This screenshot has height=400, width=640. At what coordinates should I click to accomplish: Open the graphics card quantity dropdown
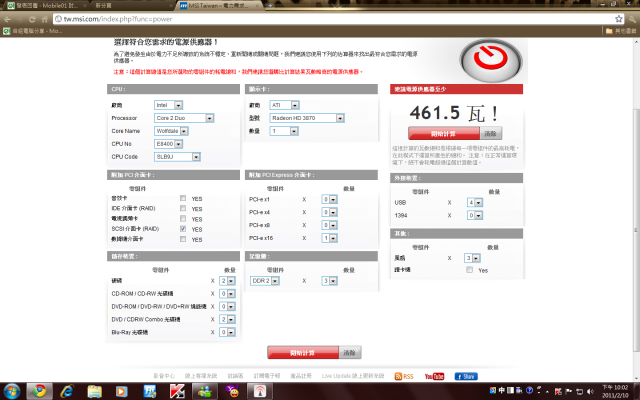click(x=284, y=131)
